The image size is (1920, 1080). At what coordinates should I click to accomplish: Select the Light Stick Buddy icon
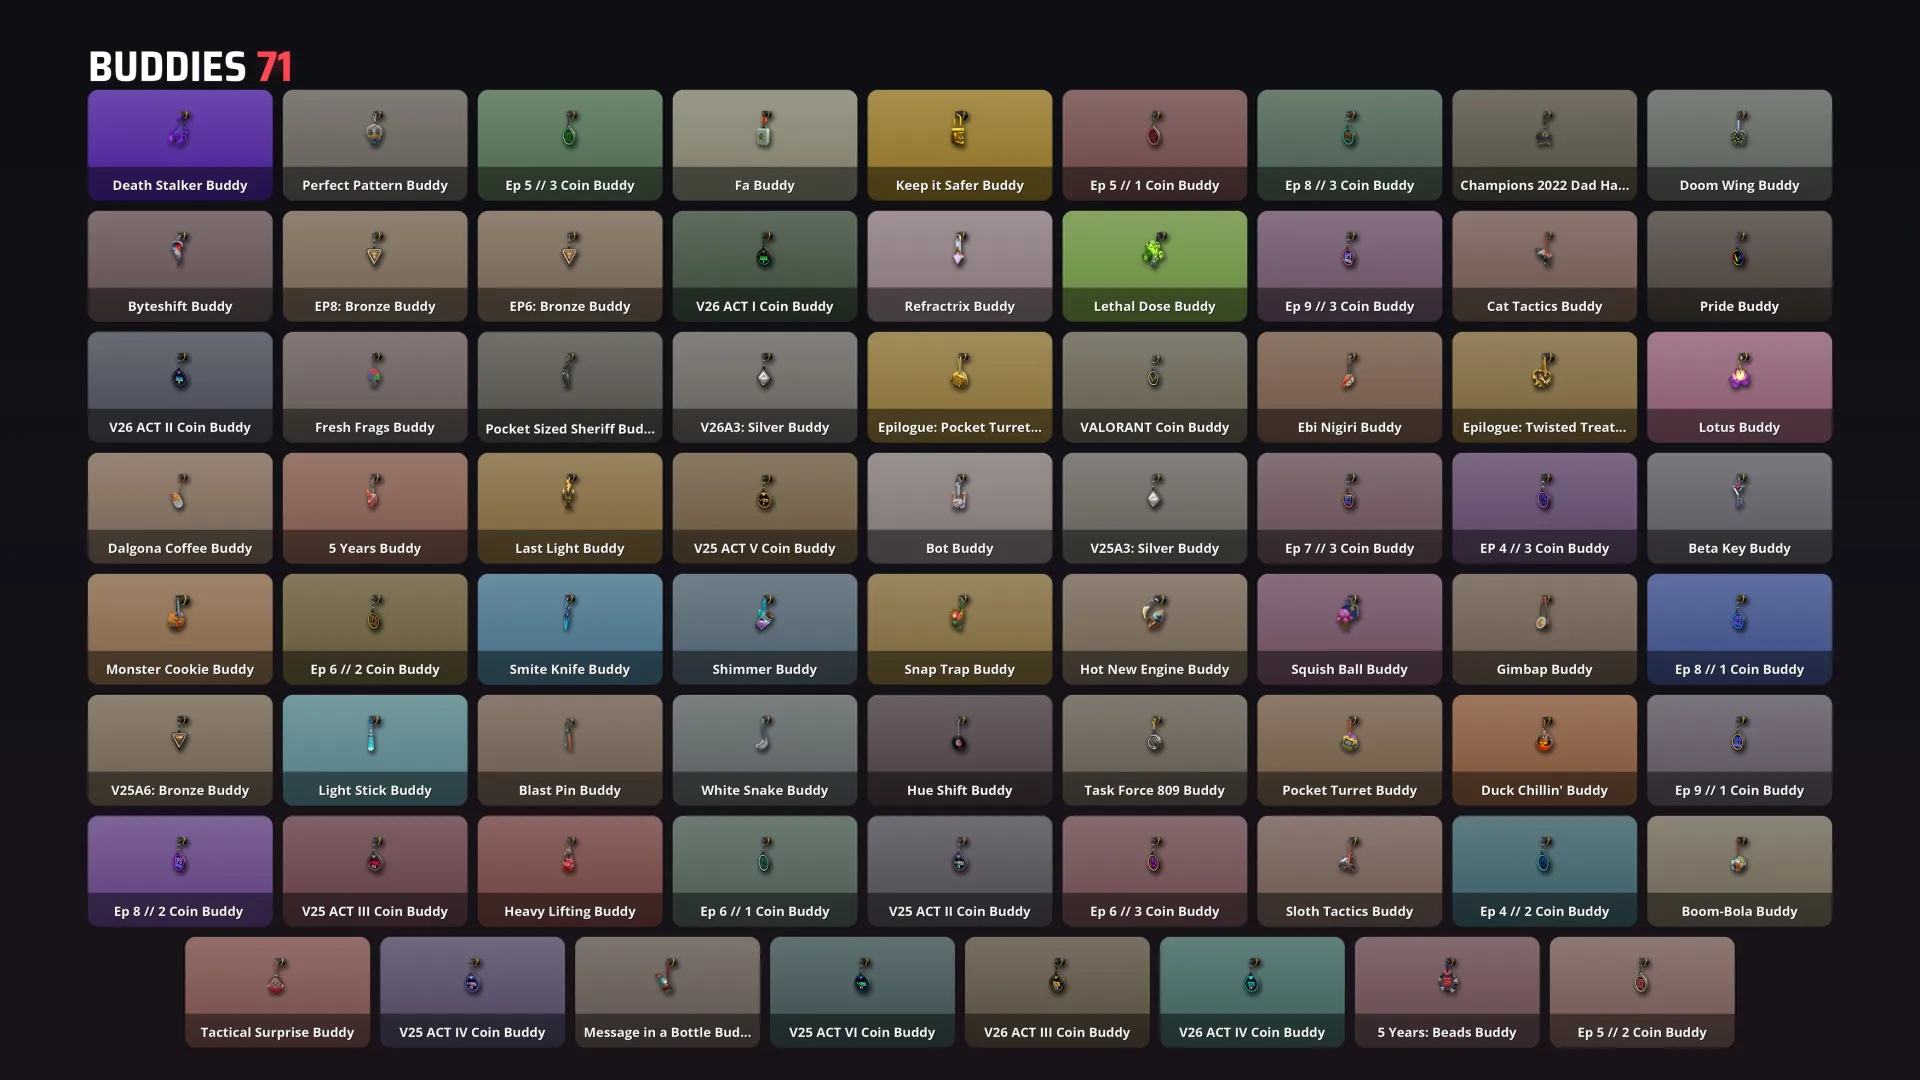(x=375, y=735)
